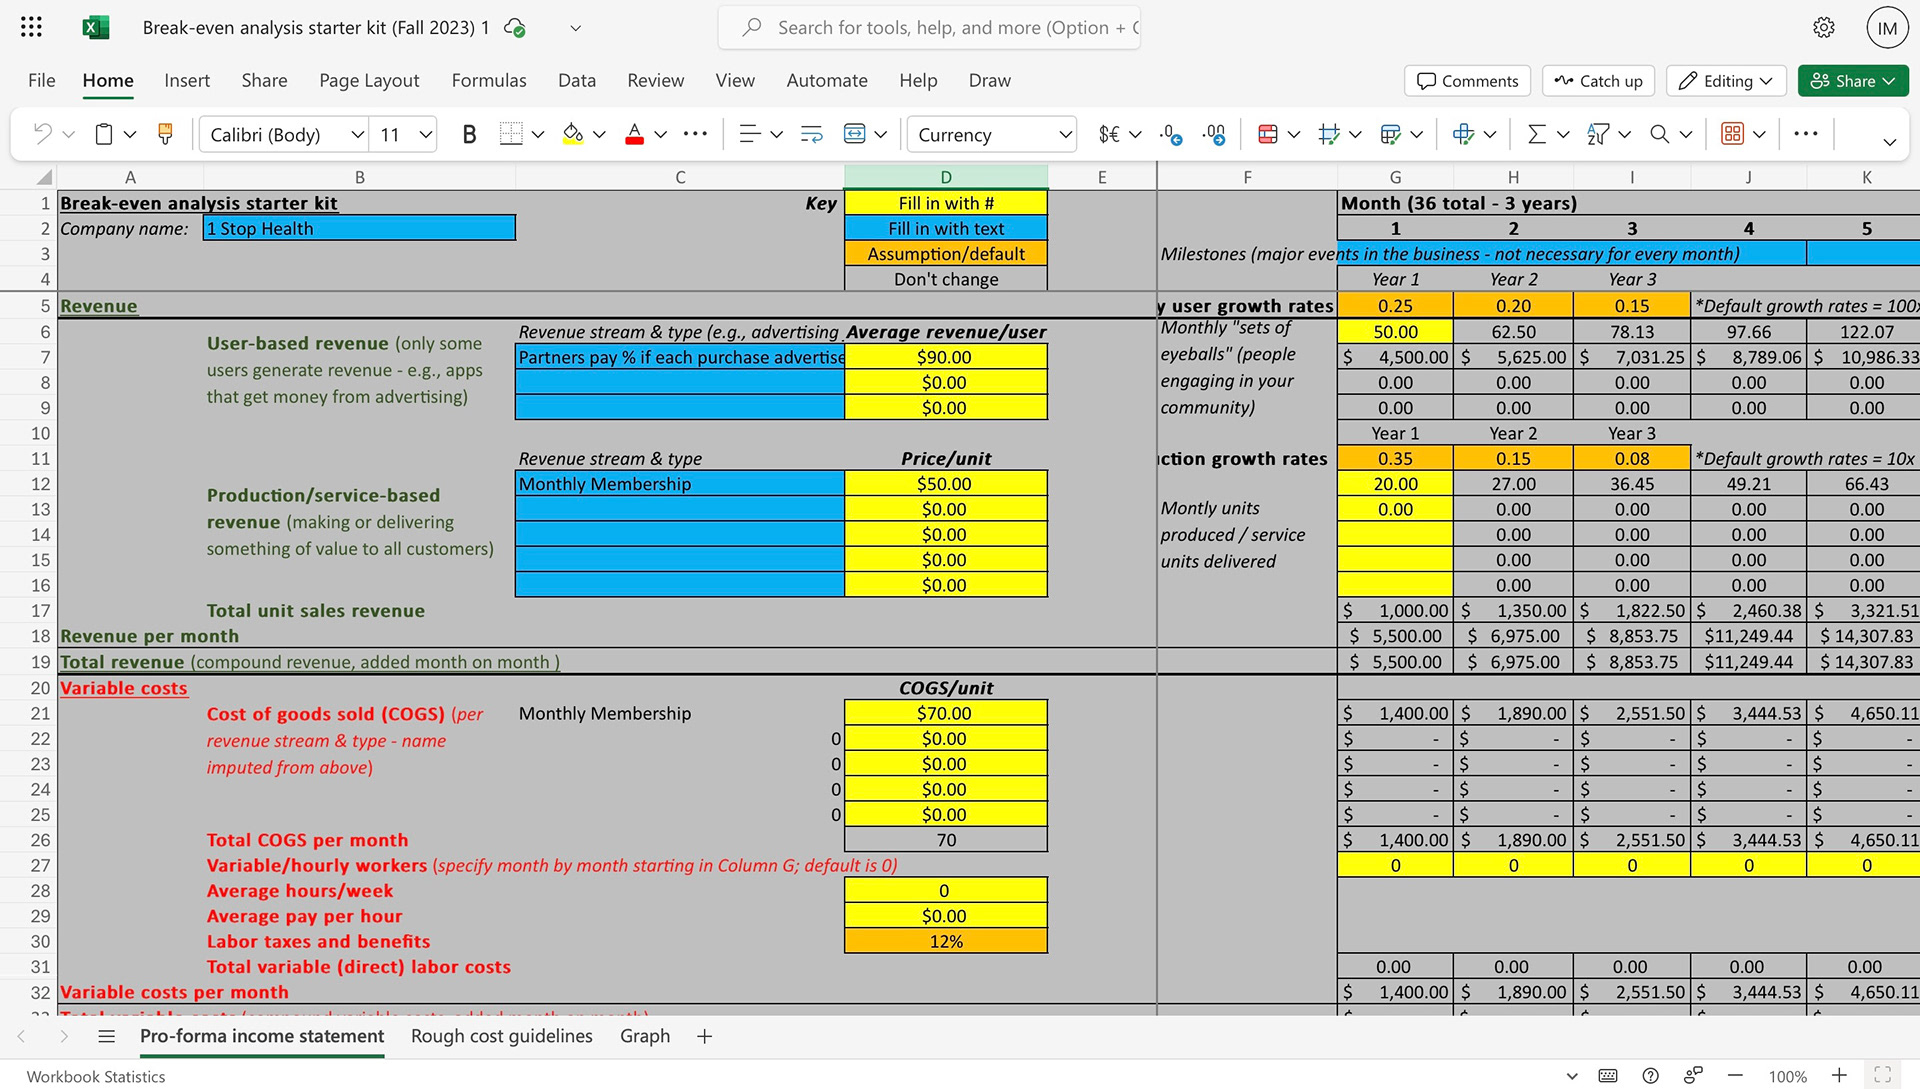Toggle Bold formatting
The height and width of the screenshot is (1089, 1920).
pos(469,134)
